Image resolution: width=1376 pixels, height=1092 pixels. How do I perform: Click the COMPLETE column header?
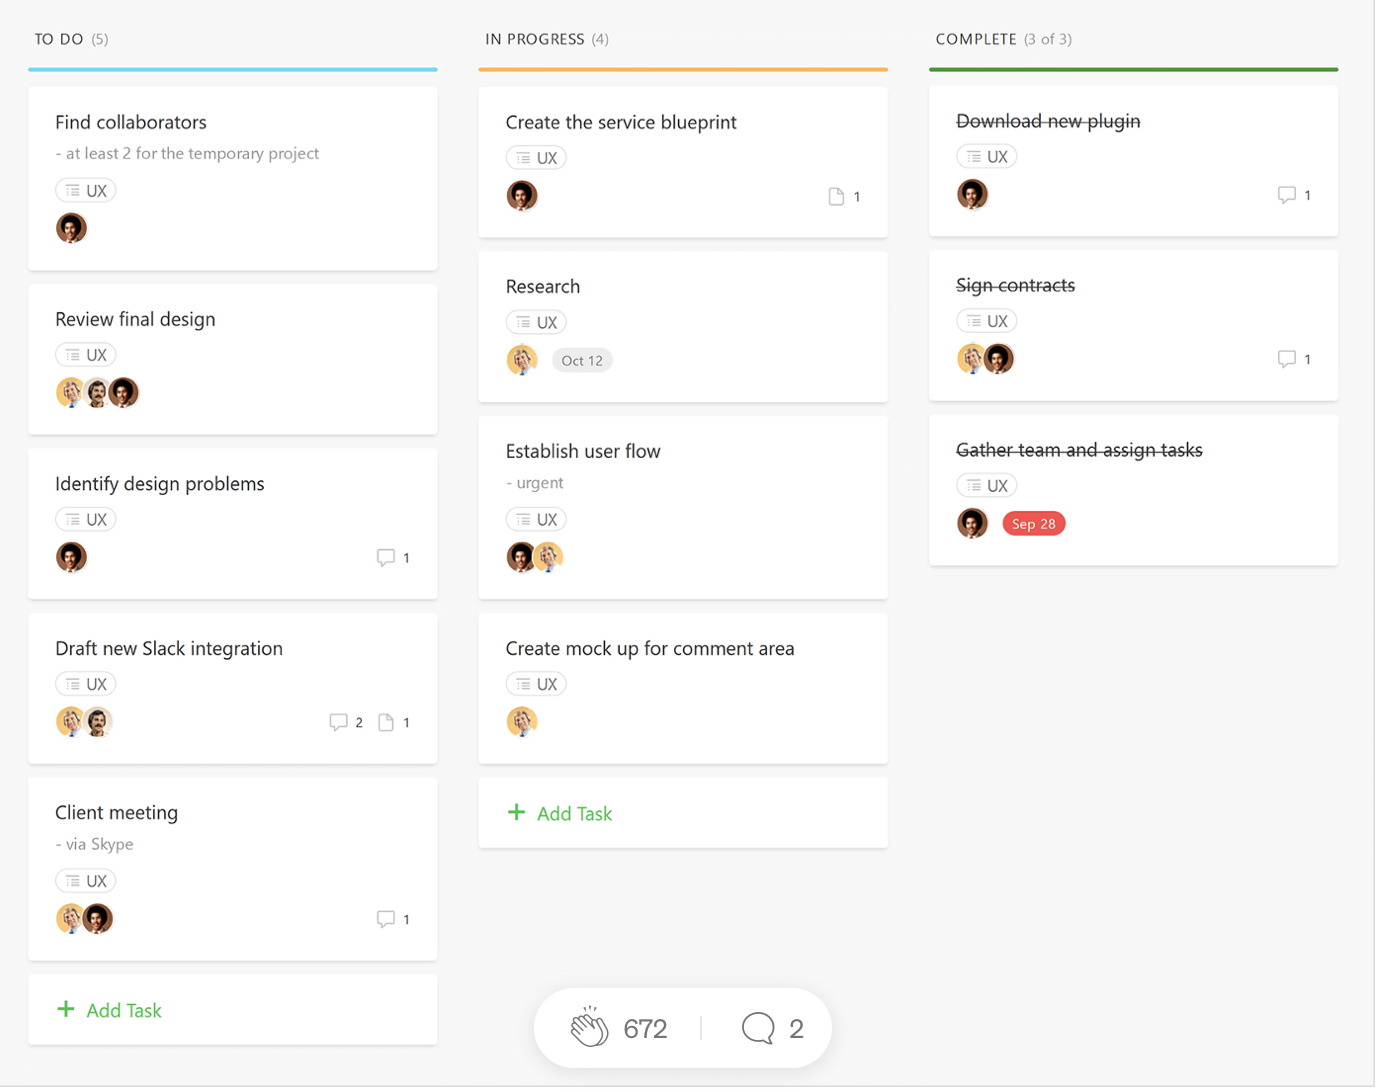tap(975, 39)
